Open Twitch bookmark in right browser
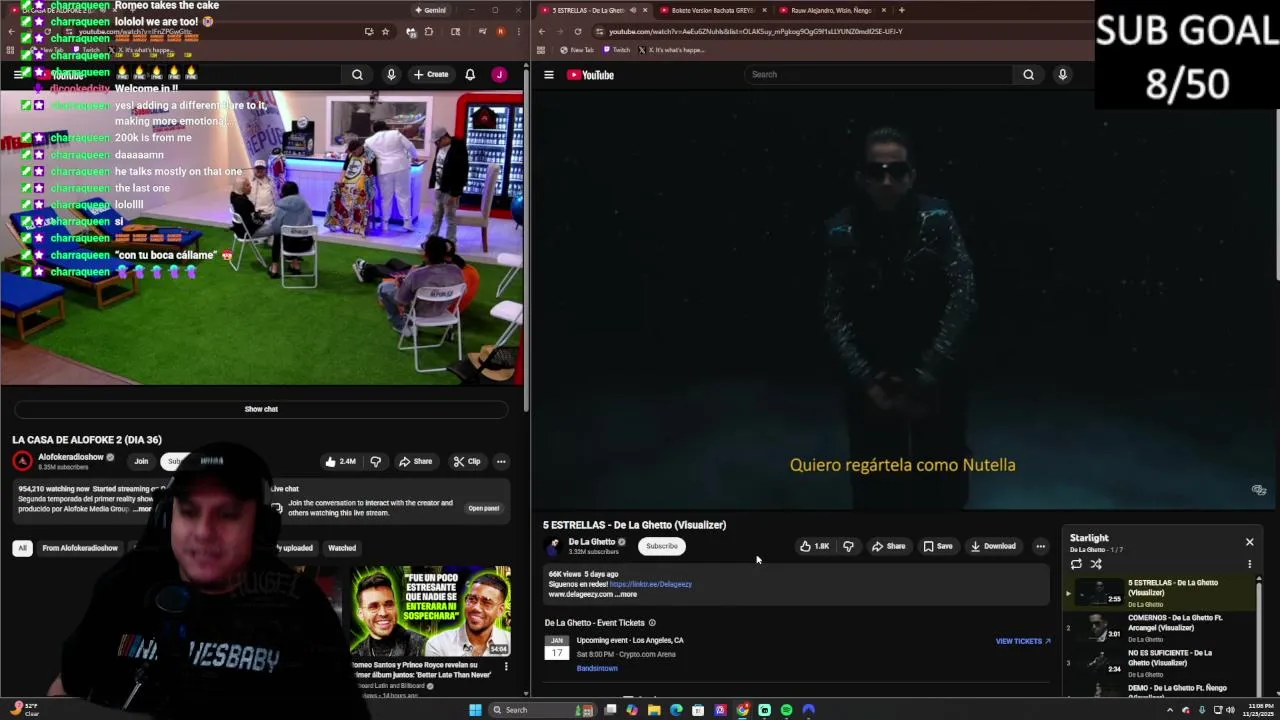1280x720 pixels. coord(617,50)
